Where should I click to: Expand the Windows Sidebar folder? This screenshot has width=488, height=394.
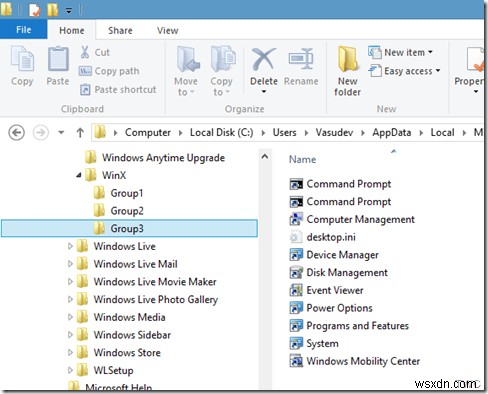[x=70, y=335]
